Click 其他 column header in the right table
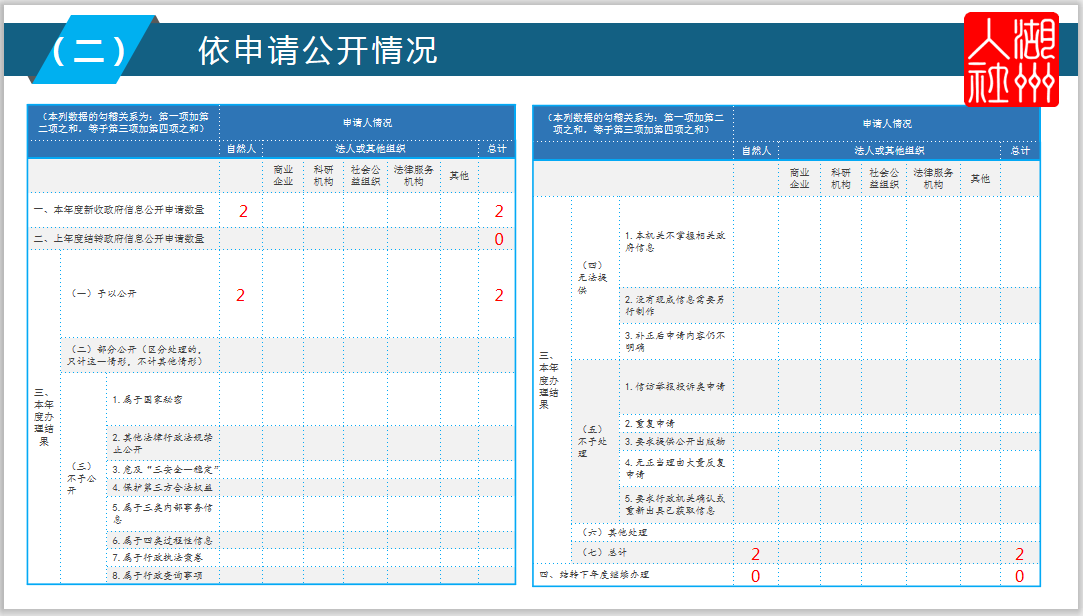 980,178
